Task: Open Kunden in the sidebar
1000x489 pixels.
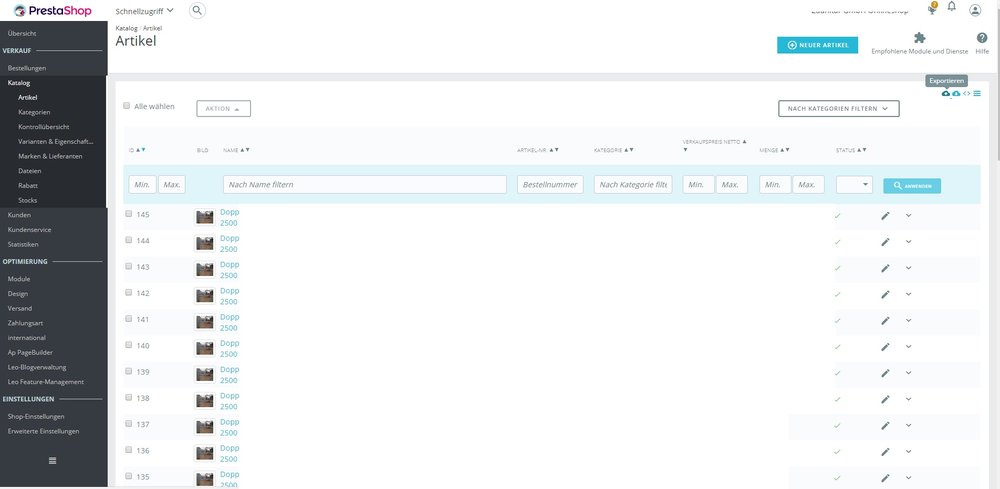Action: [x=19, y=215]
